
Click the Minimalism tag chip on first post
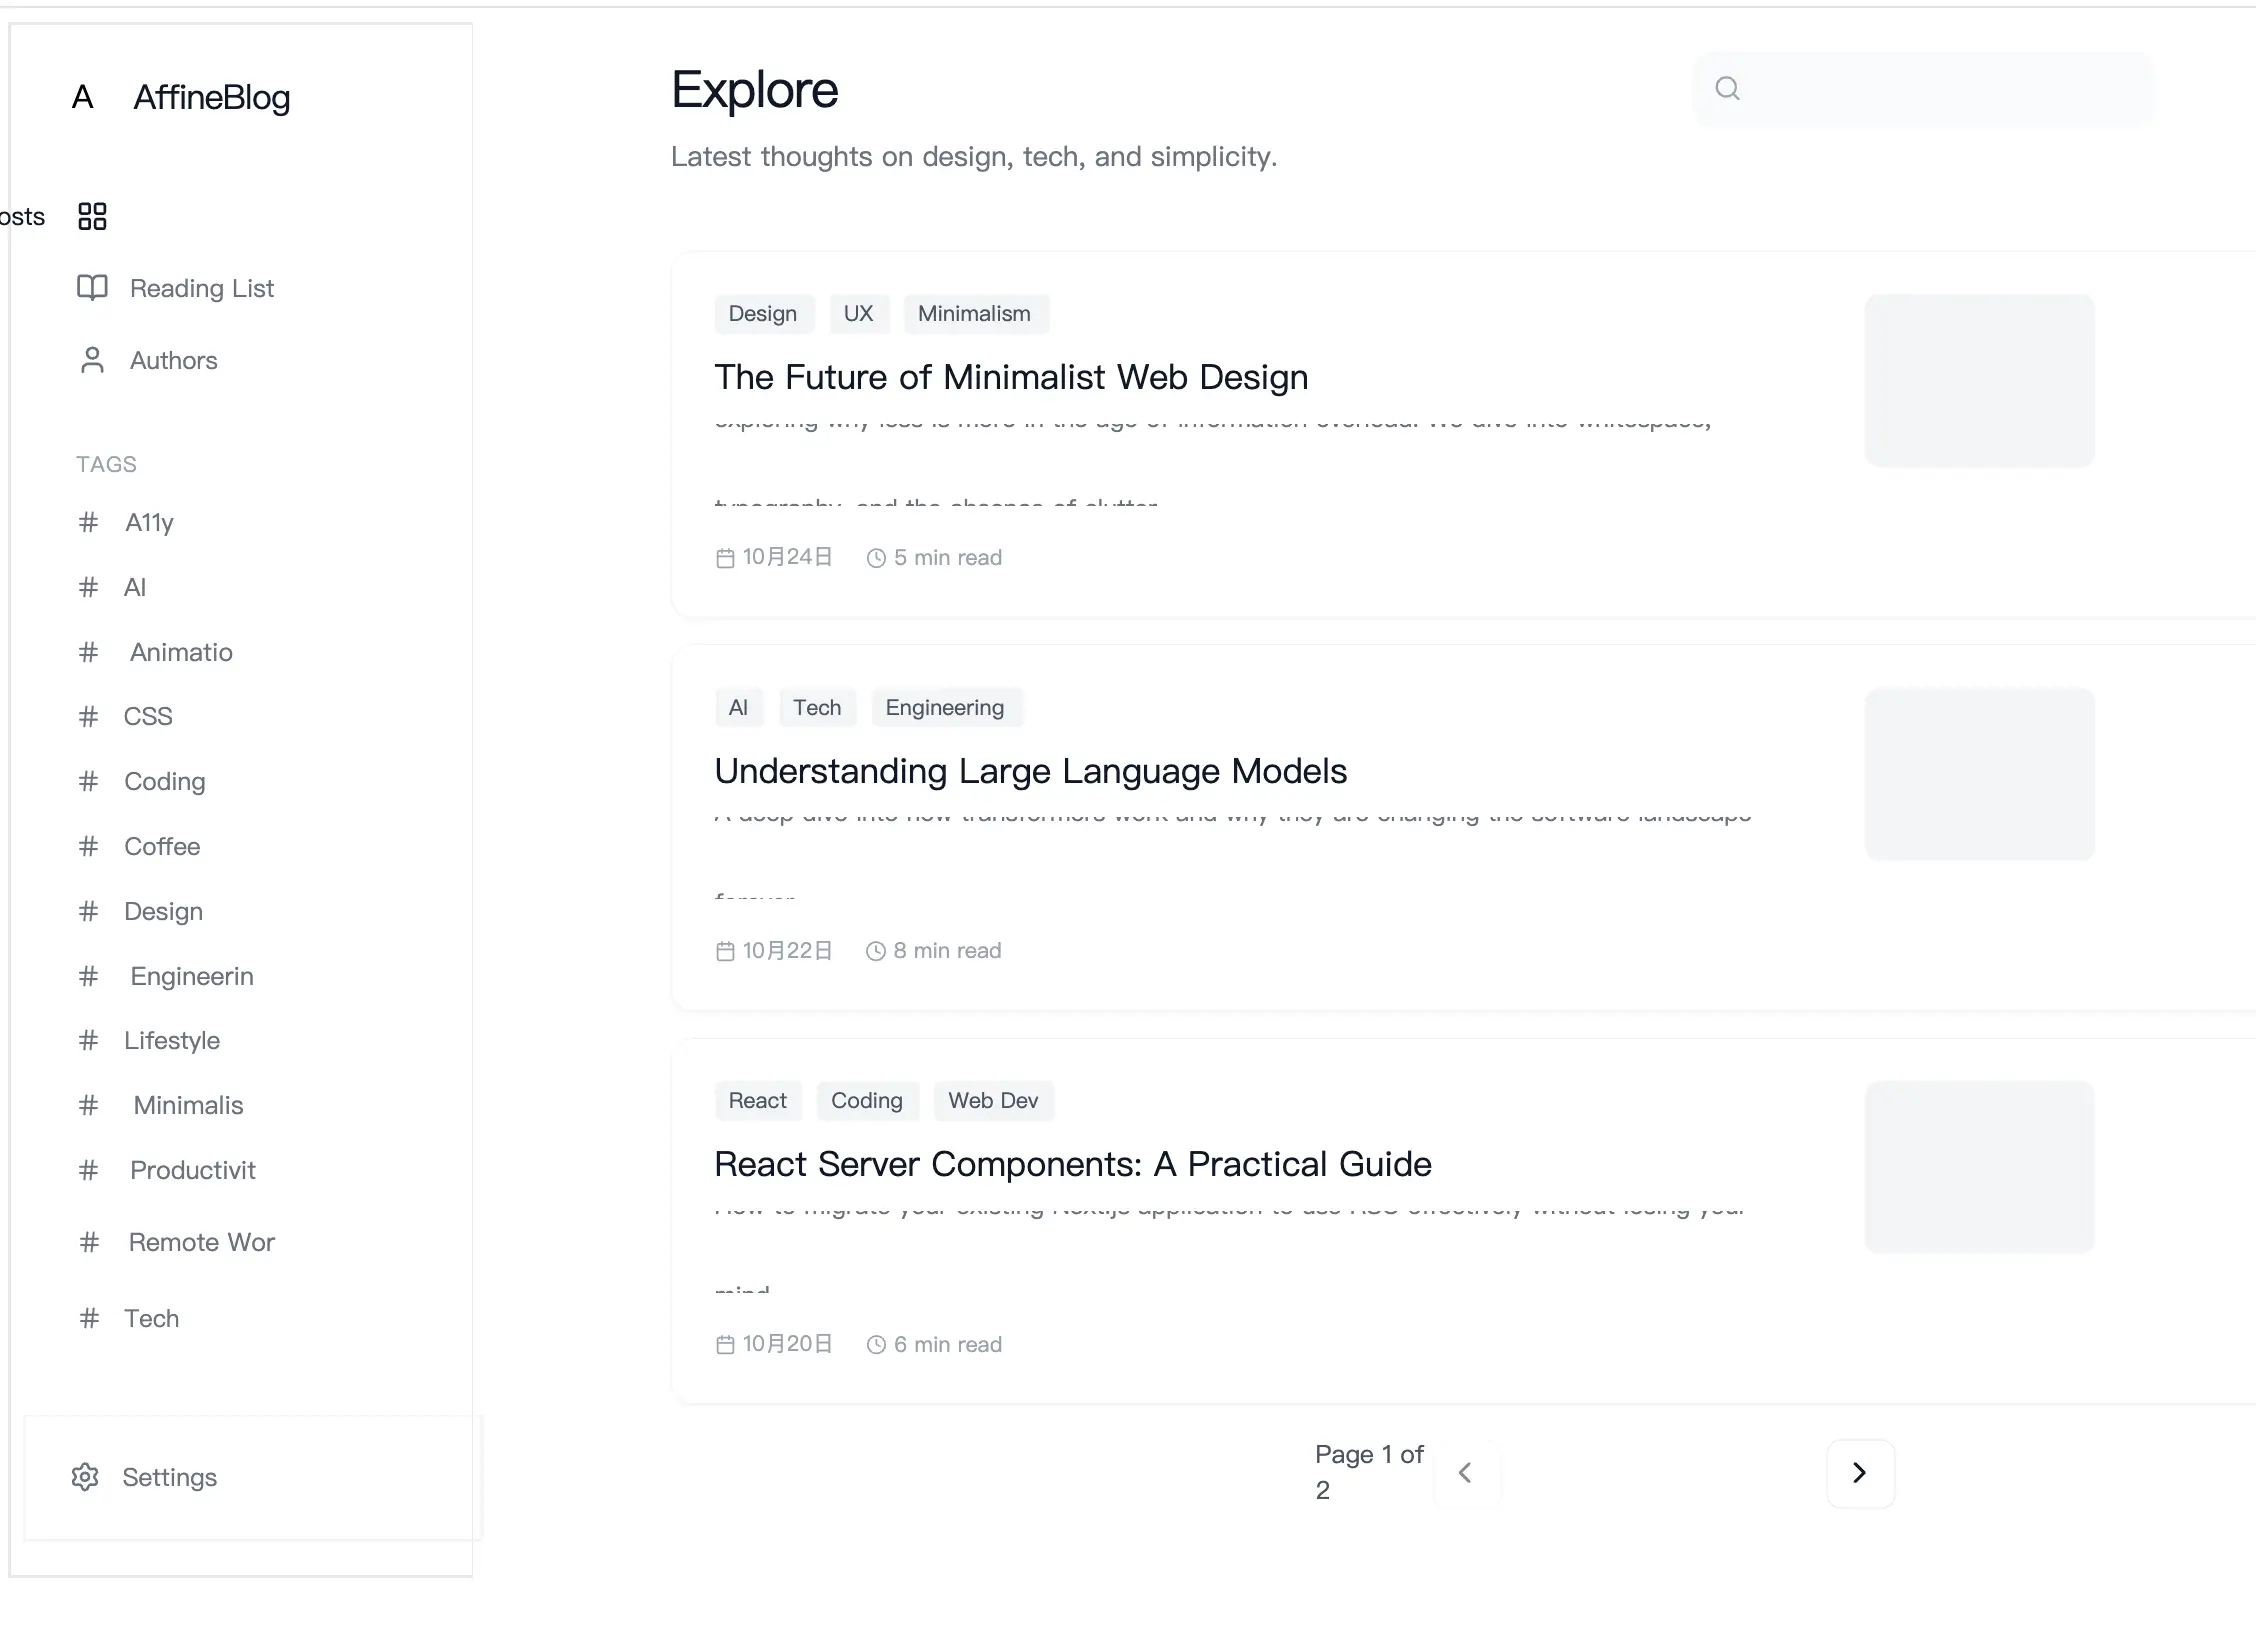(x=974, y=314)
